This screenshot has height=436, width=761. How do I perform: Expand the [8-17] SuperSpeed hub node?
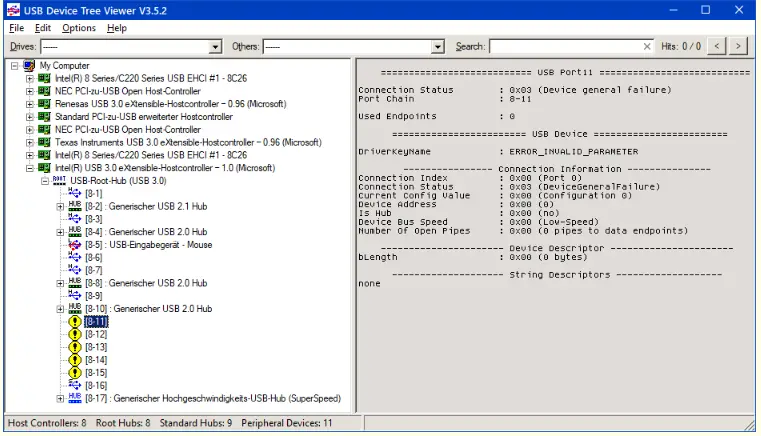click(x=60, y=399)
